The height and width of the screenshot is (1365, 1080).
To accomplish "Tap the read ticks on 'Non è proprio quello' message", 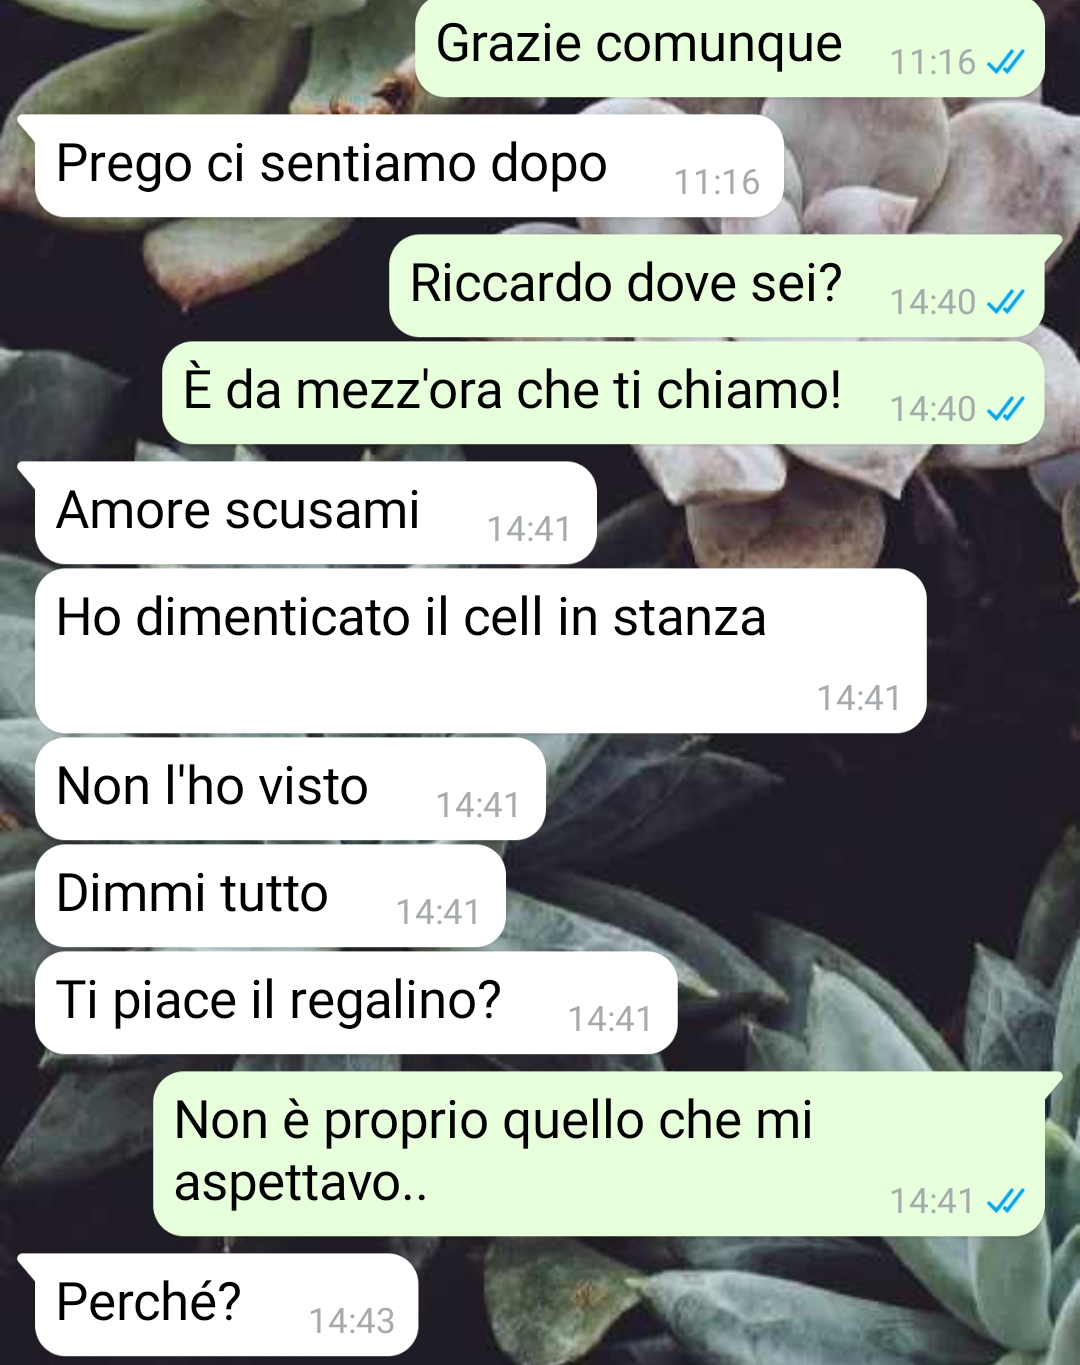I will click(x=1005, y=1201).
